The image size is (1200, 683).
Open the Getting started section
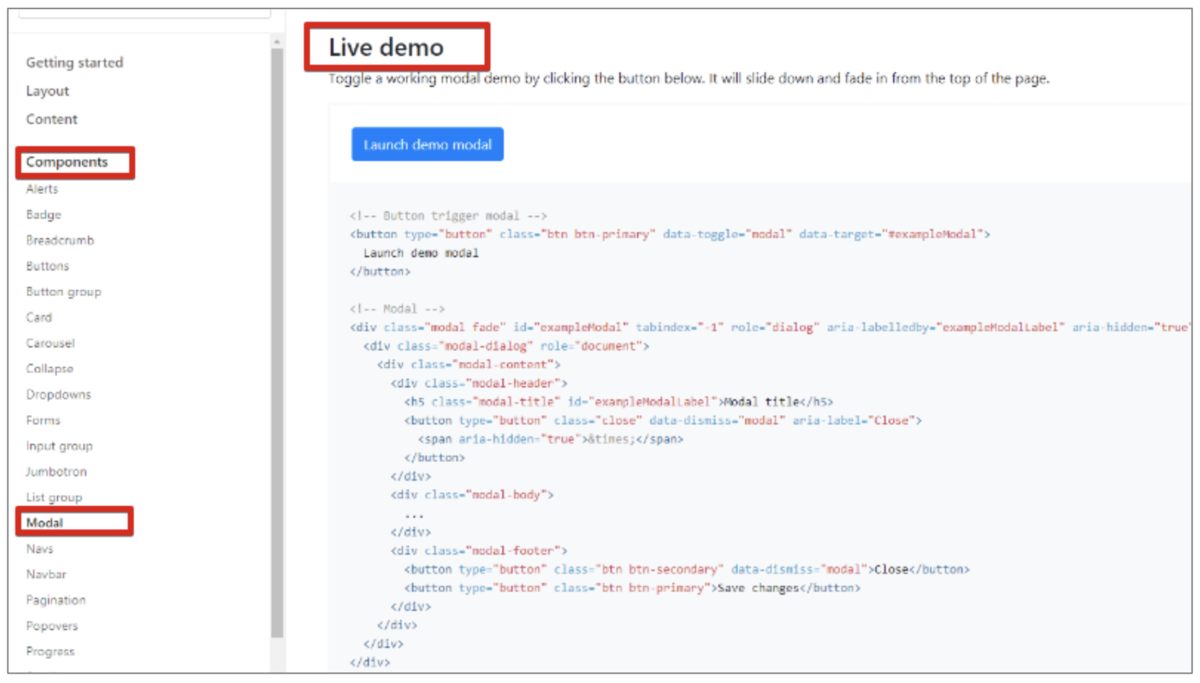pos(75,62)
